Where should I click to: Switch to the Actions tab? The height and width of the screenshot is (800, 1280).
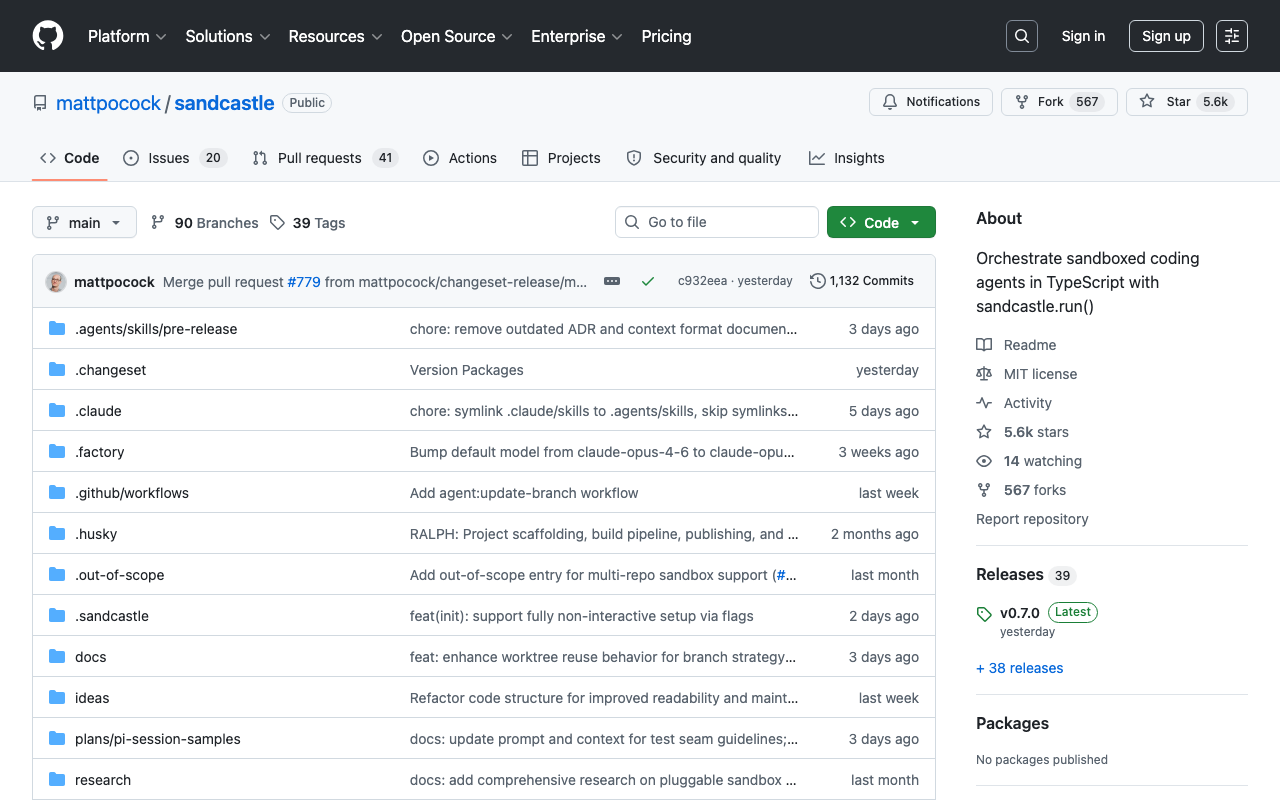coord(460,158)
